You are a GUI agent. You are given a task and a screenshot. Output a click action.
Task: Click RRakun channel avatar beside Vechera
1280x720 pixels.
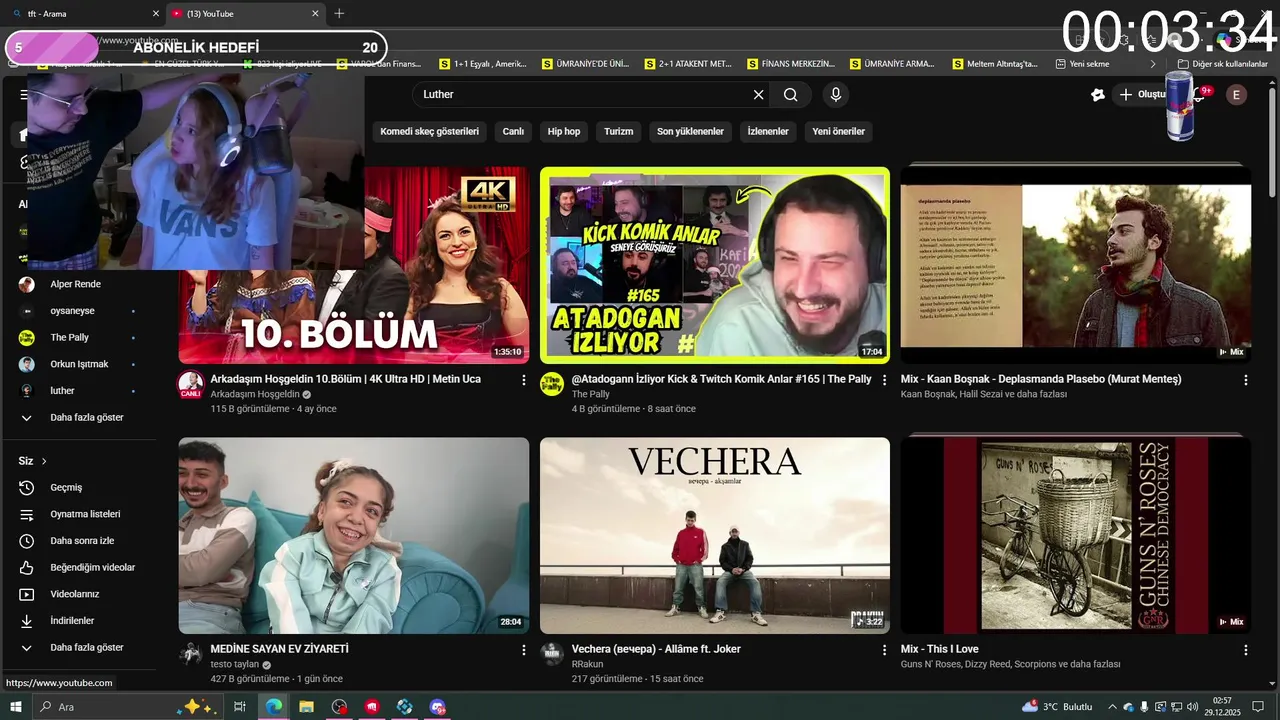coord(552,654)
